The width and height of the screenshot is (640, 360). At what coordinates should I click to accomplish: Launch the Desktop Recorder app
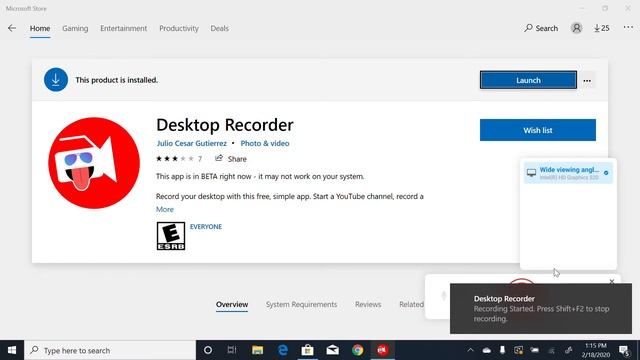(x=528, y=80)
